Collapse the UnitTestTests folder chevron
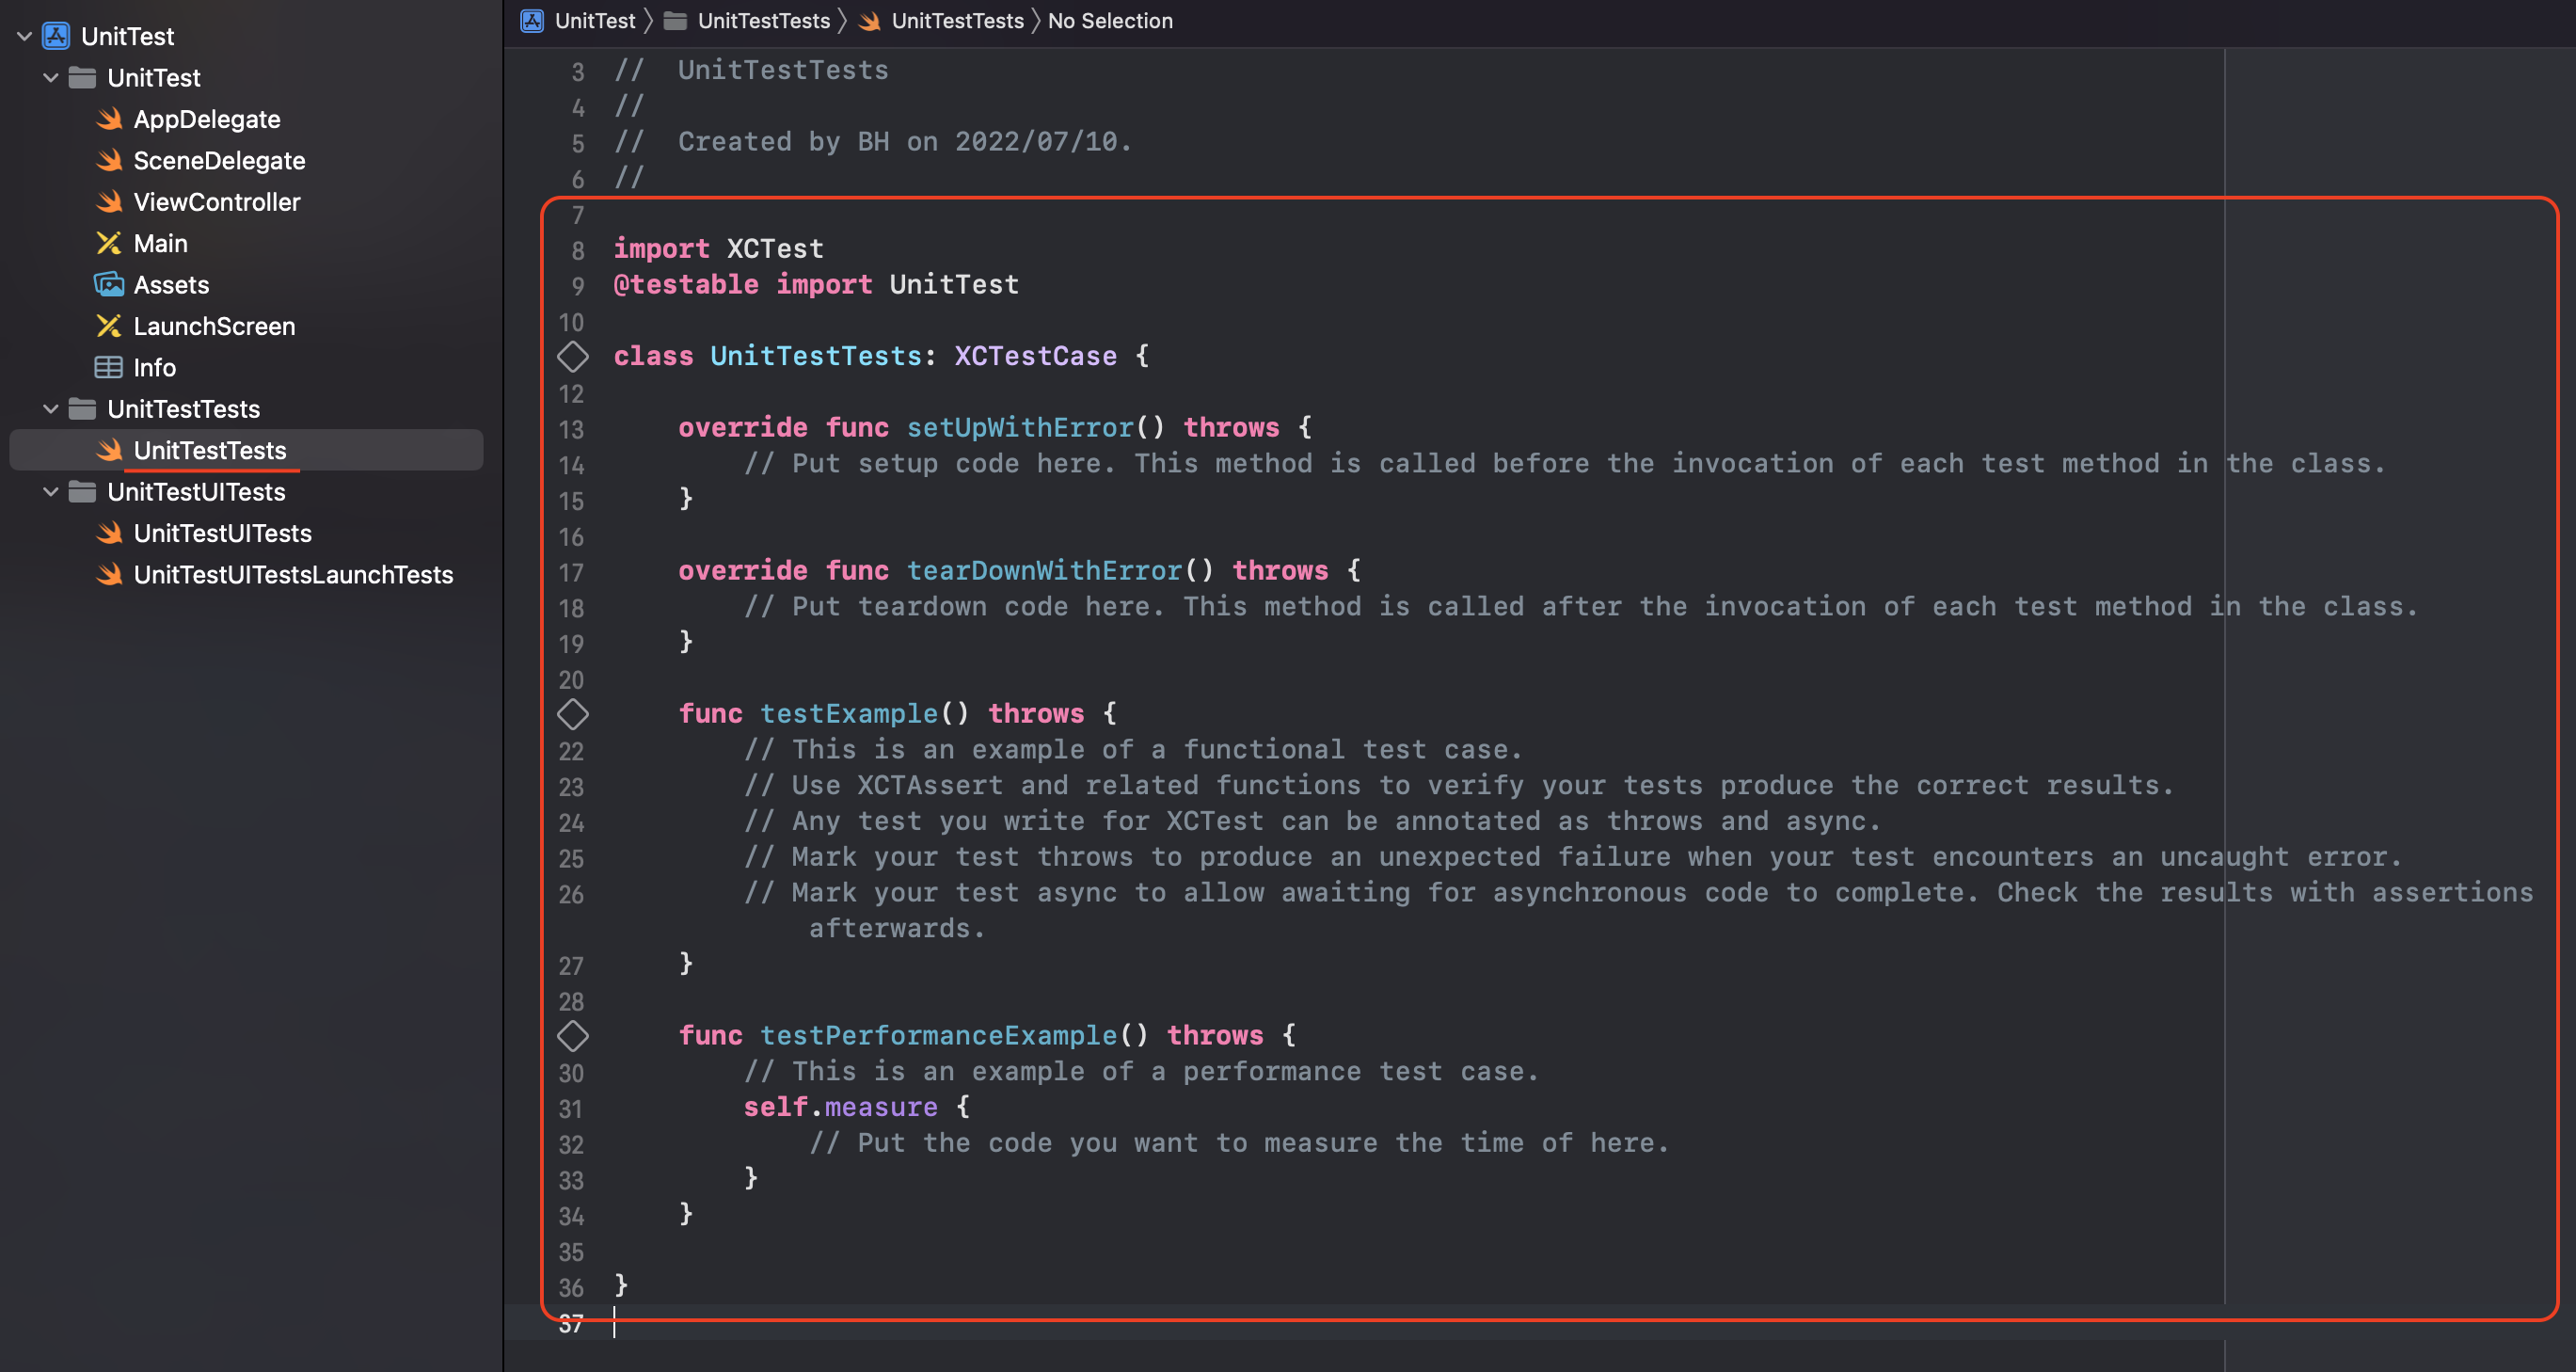Viewport: 2576px width, 1372px height. pyautogui.click(x=51, y=409)
